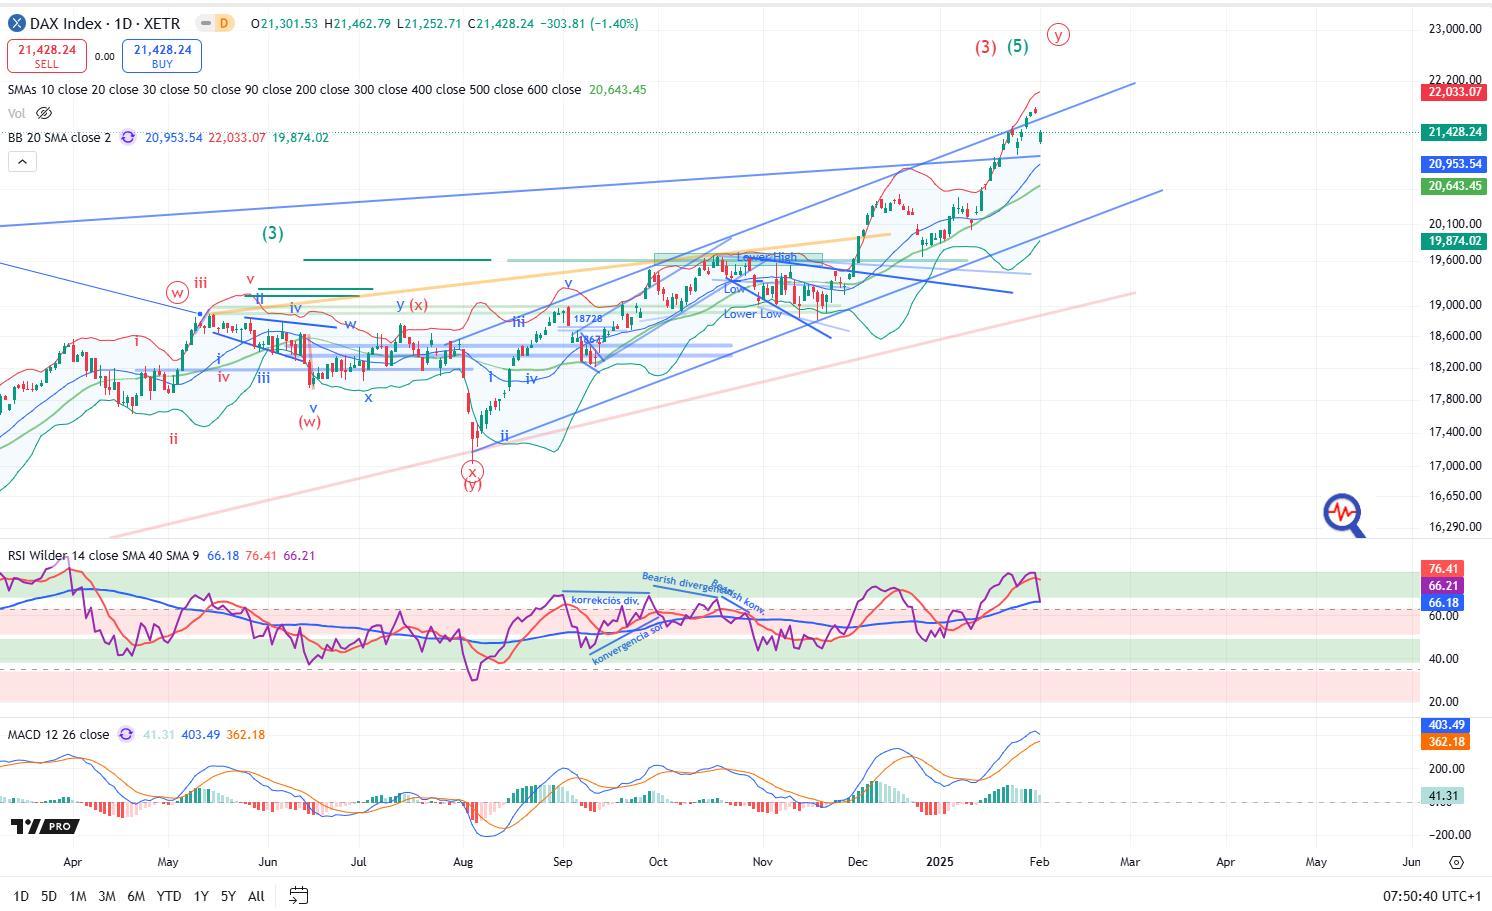This screenshot has width=1492, height=911.
Task: Select the 'korrekciós div.' RSI annotation
Action: pos(604,600)
